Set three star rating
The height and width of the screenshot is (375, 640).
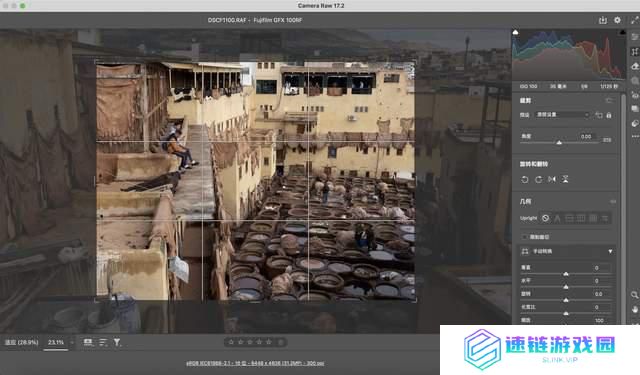(250, 342)
